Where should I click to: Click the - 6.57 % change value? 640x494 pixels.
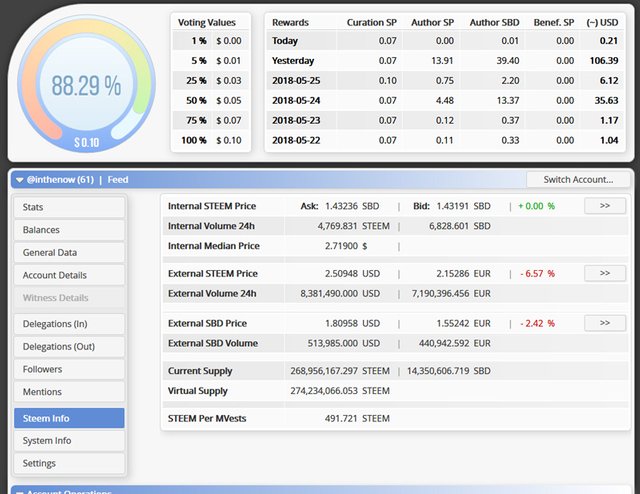coord(537,274)
